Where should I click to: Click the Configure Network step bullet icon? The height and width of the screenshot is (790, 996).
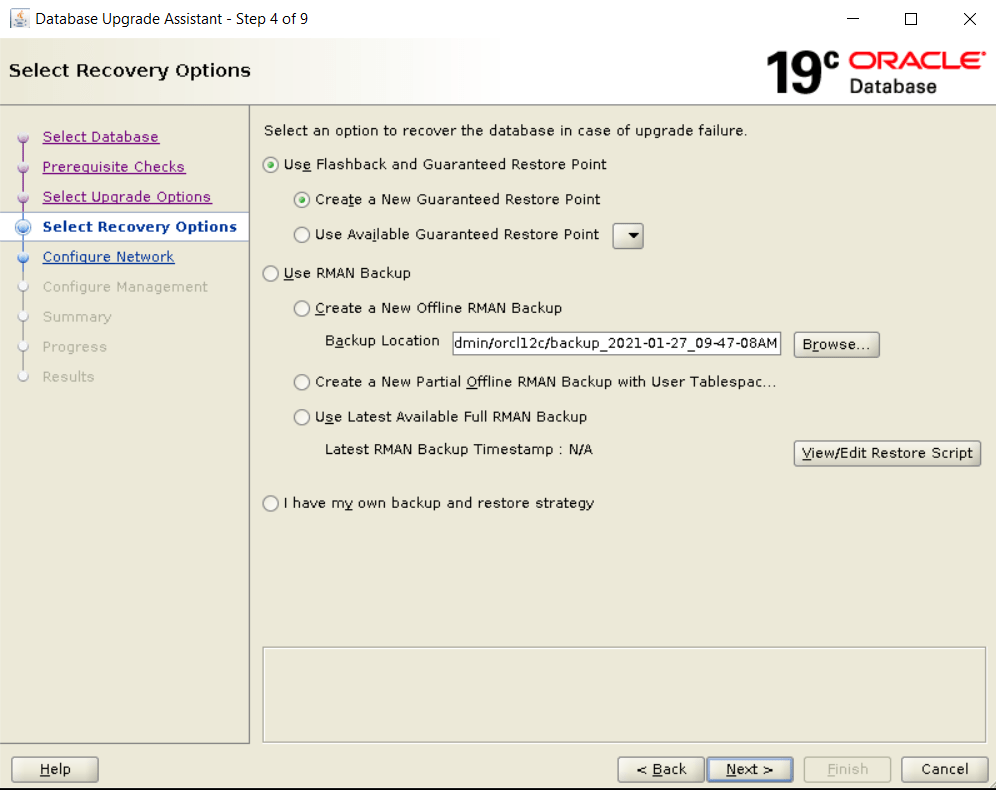pos(24,258)
